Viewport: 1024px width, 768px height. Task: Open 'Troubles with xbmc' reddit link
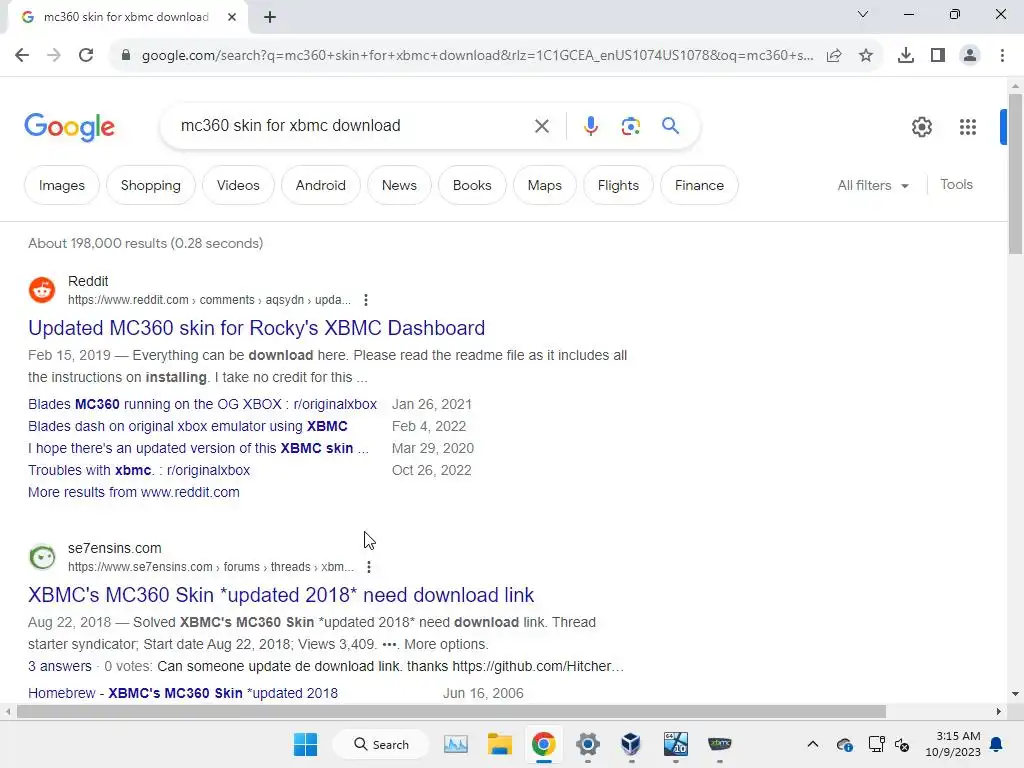(x=139, y=470)
